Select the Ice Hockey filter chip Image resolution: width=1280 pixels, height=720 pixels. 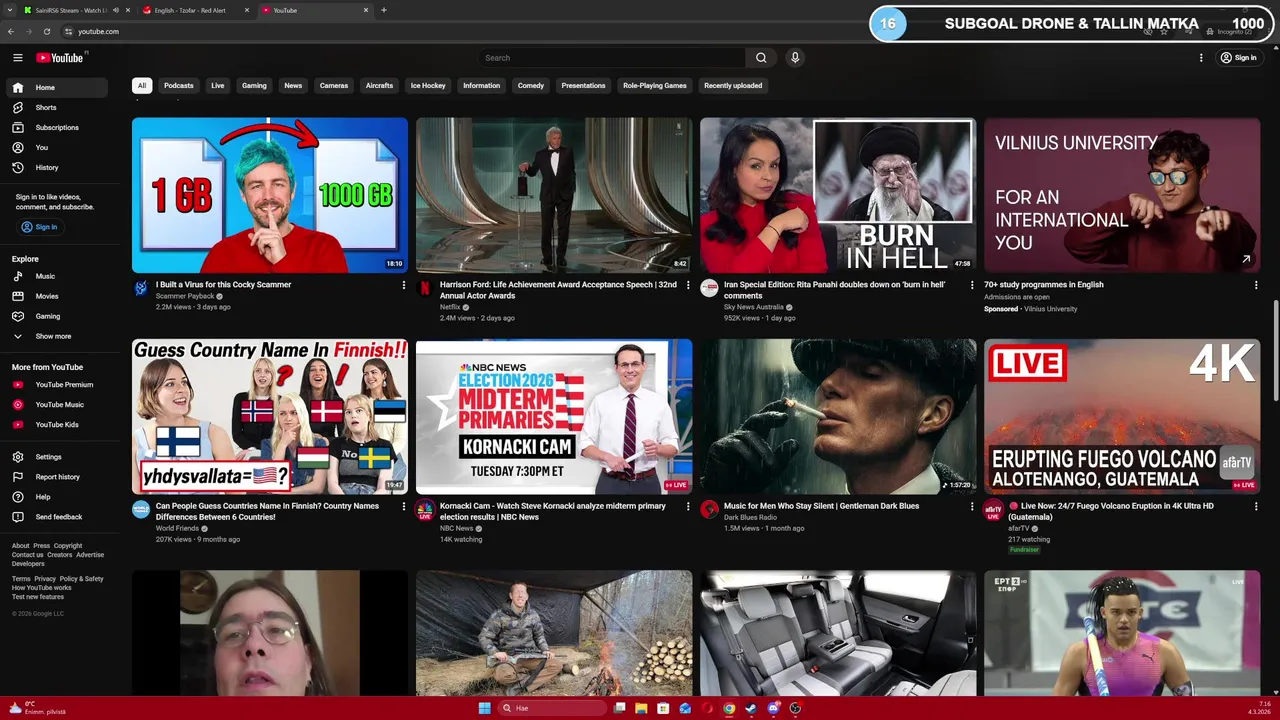pyautogui.click(x=428, y=85)
